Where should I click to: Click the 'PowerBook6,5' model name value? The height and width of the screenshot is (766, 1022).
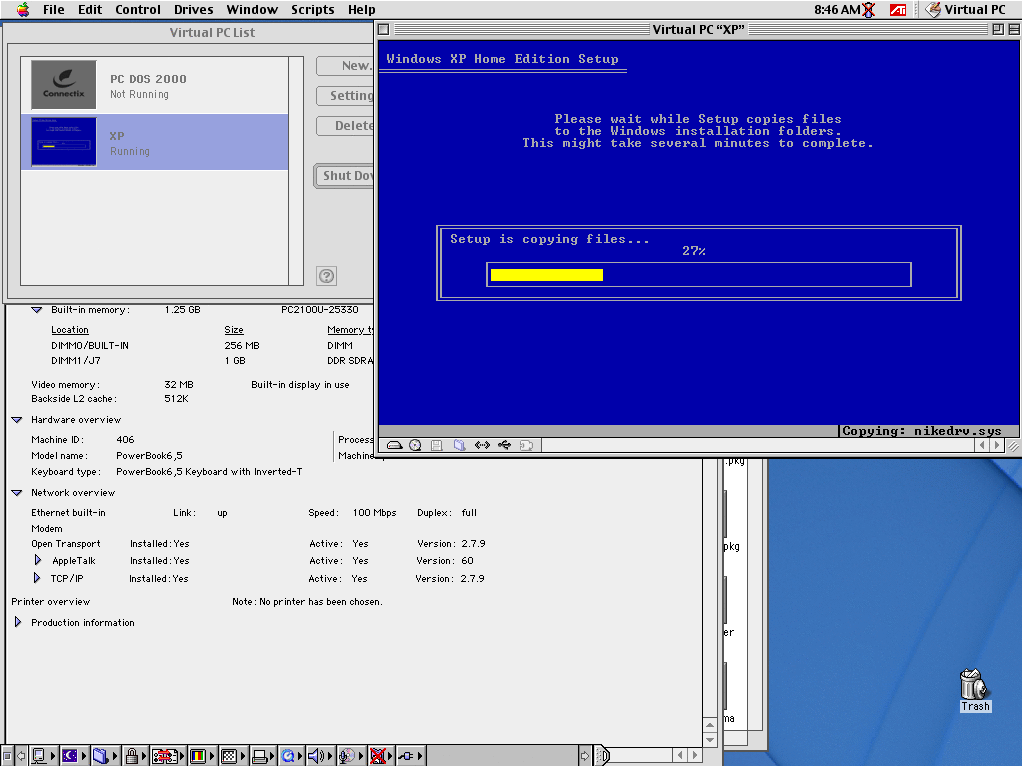click(x=149, y=456)
